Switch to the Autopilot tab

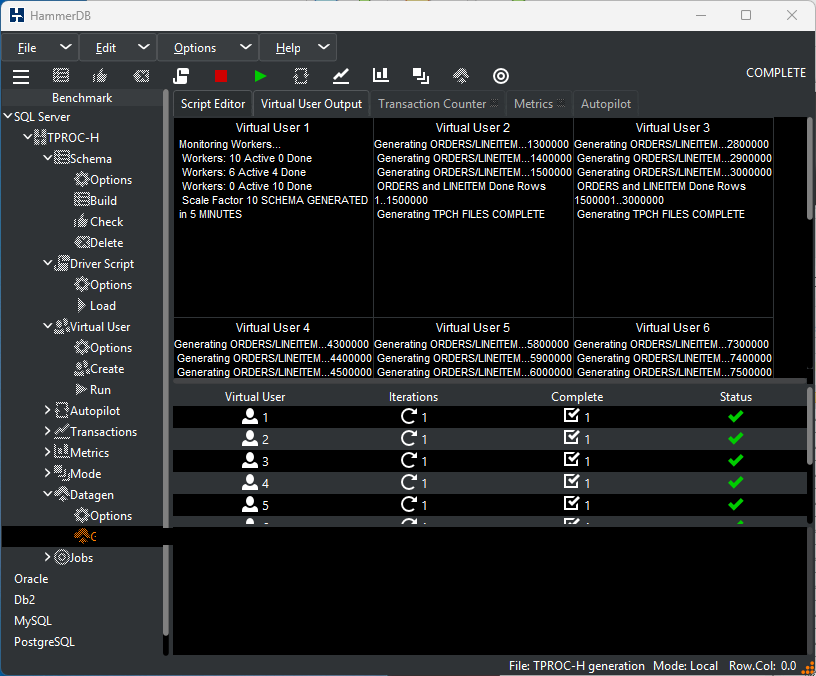606,104
